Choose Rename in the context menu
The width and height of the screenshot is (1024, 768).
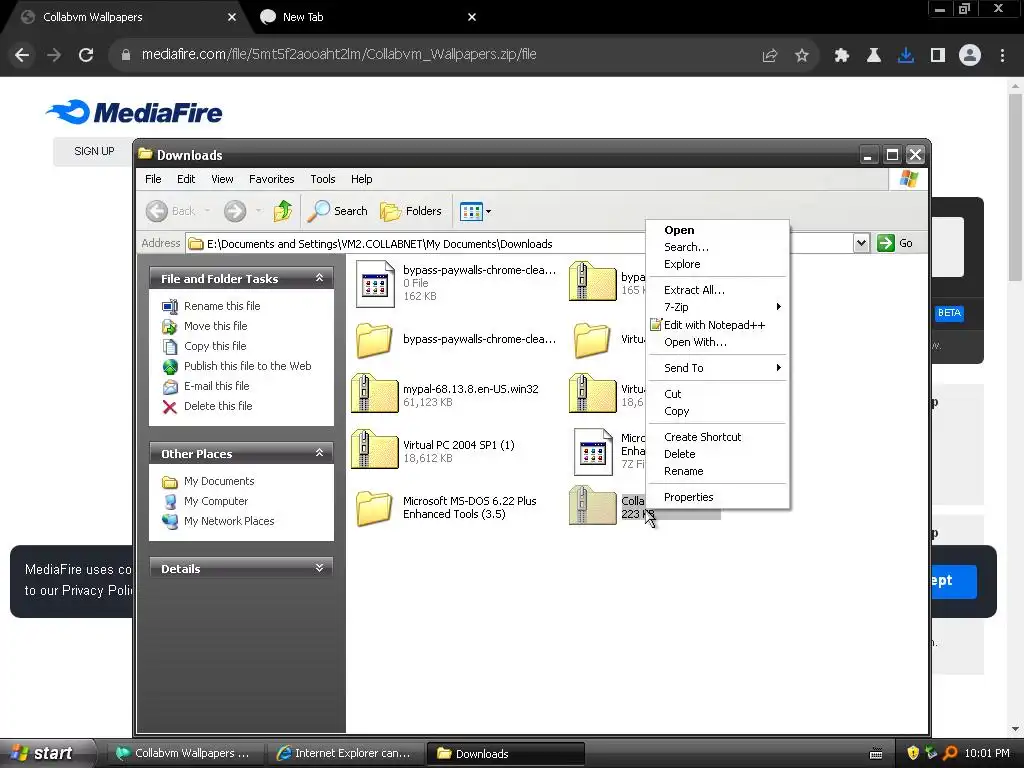pyautogui.click(x=717, y=471)
